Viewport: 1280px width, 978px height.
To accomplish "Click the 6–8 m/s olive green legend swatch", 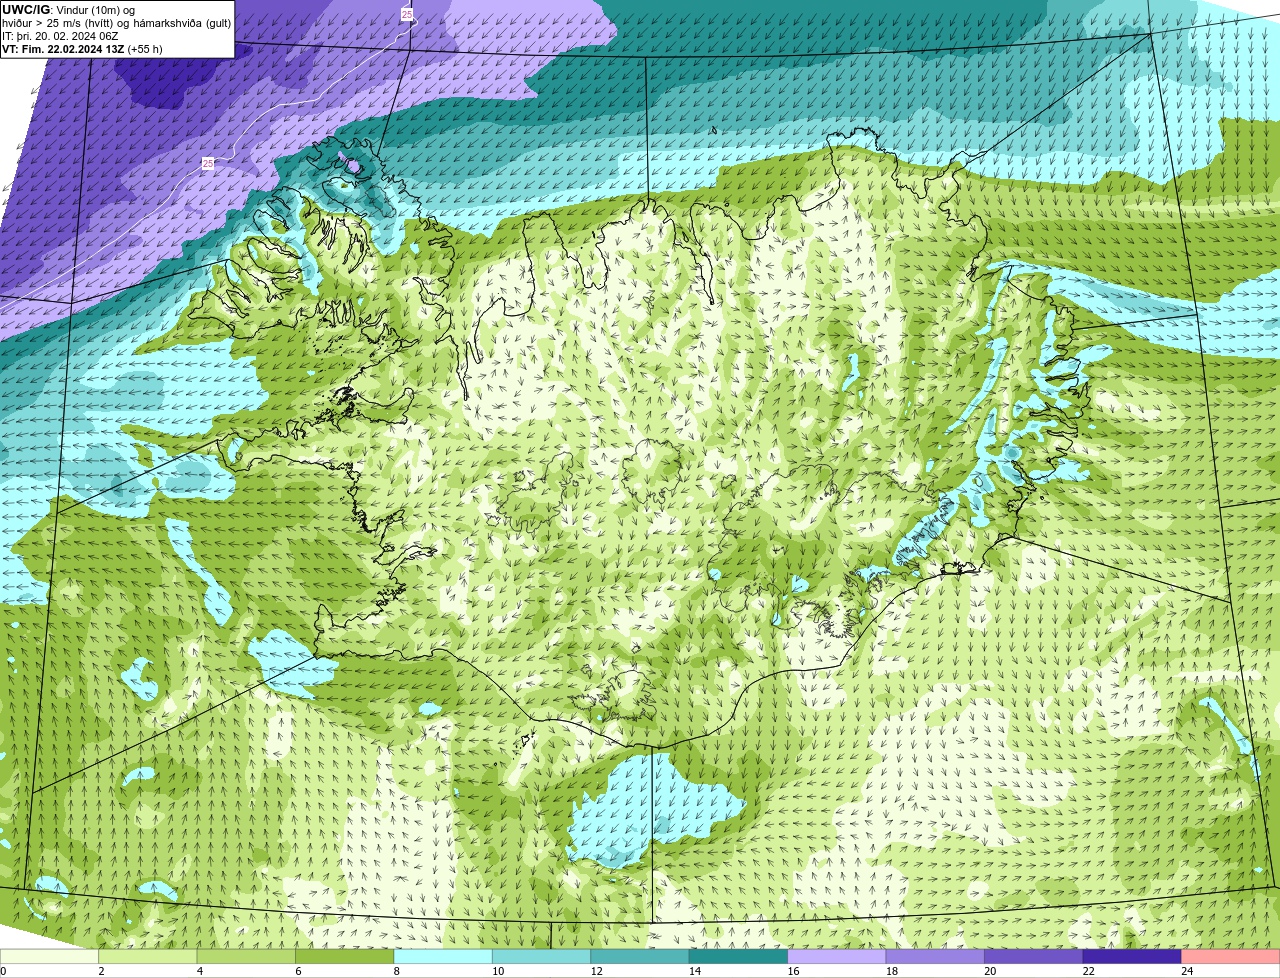I will [x=345, y=956].
